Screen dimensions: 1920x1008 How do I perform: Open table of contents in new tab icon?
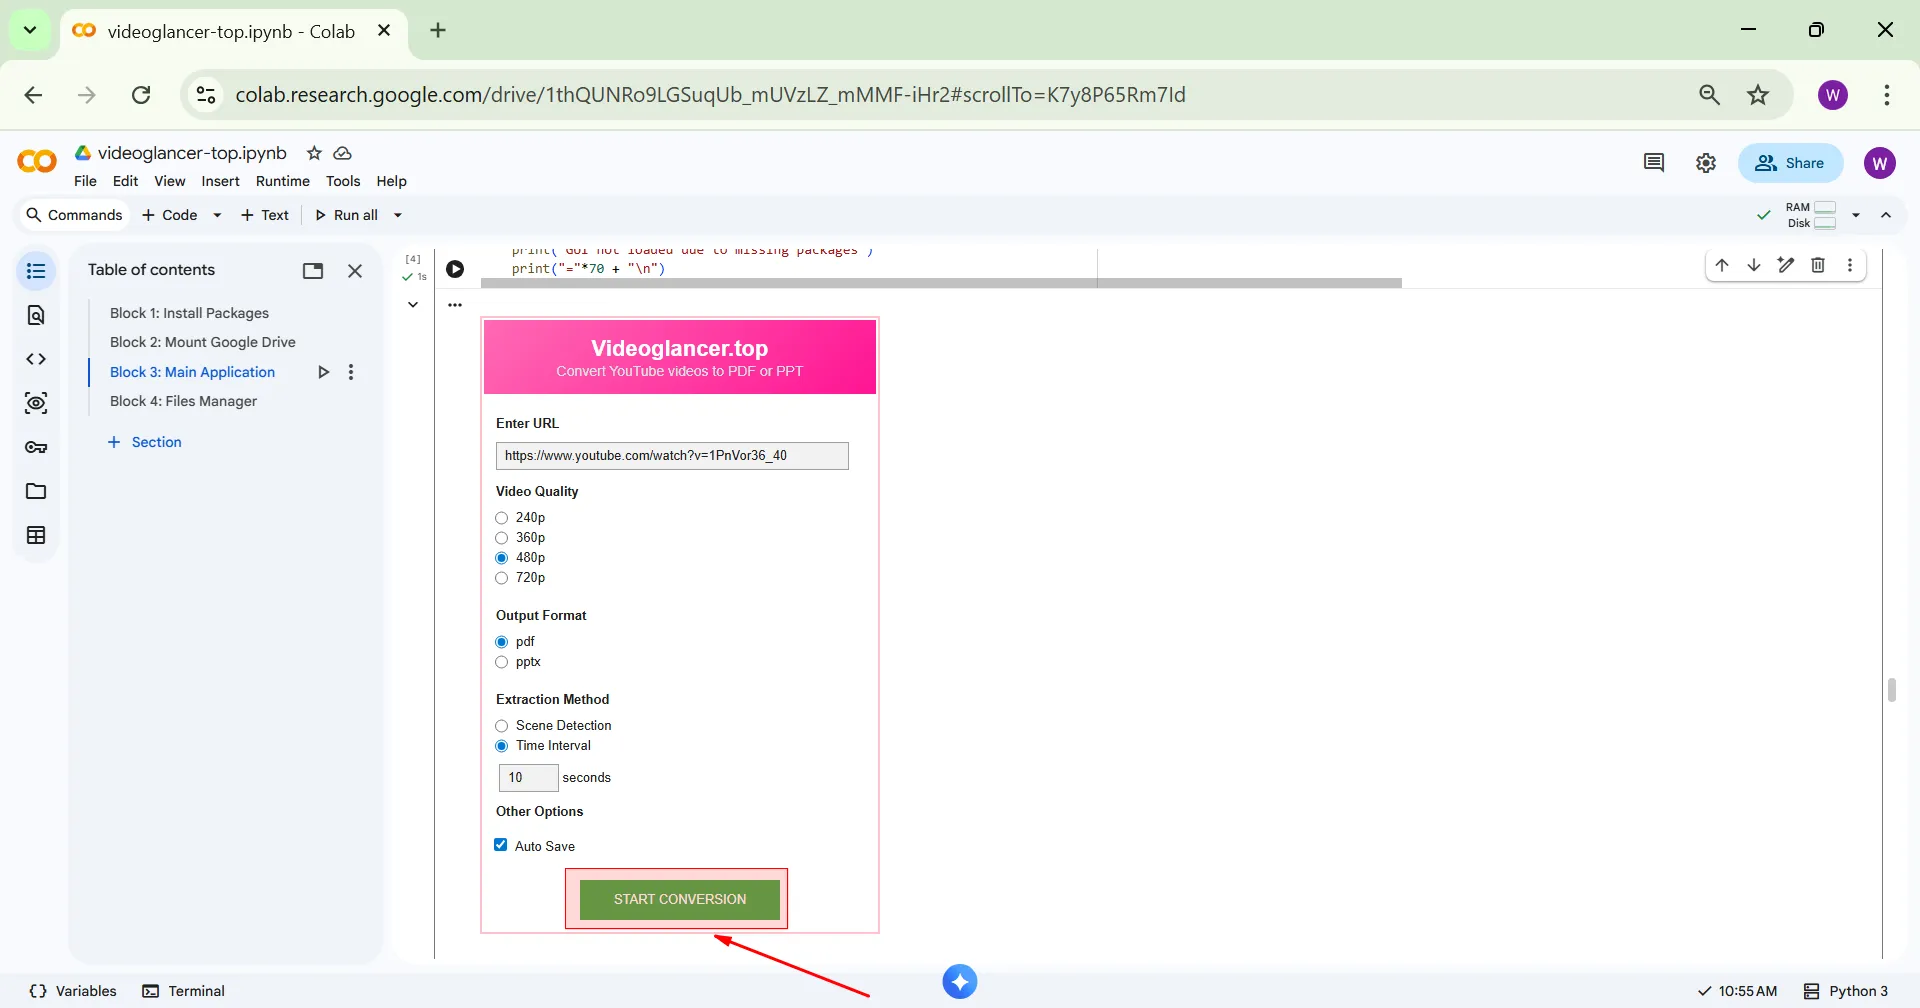click(x=313, y=271)
